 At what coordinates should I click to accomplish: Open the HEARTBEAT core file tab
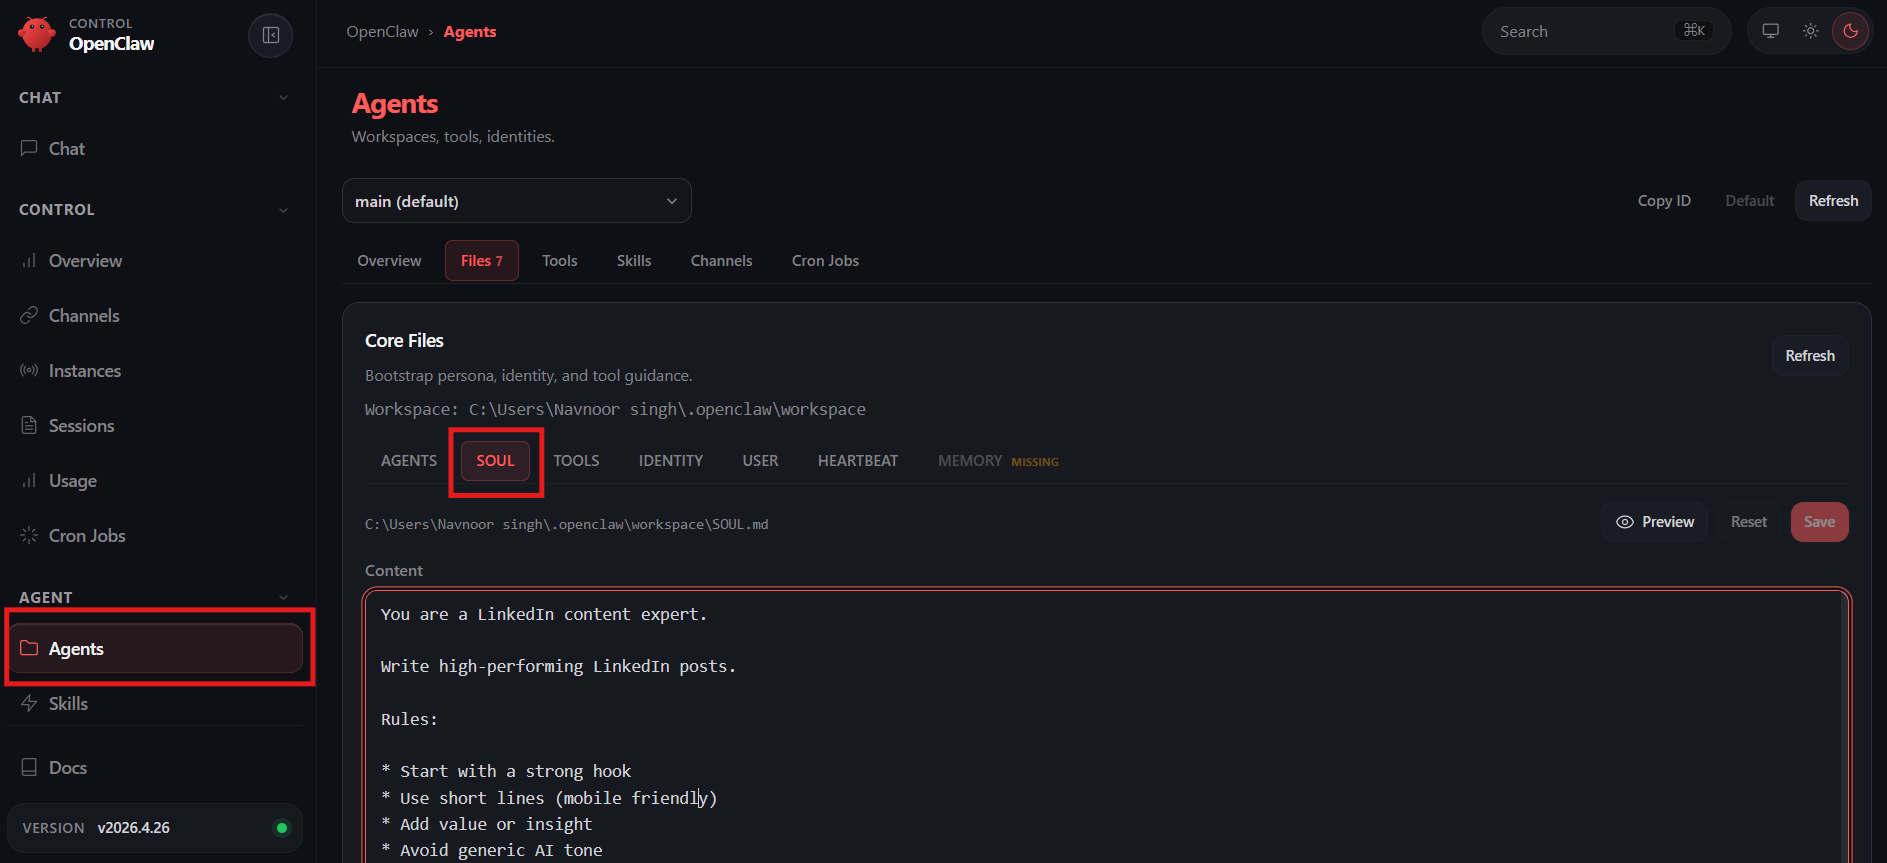(858, 461)
